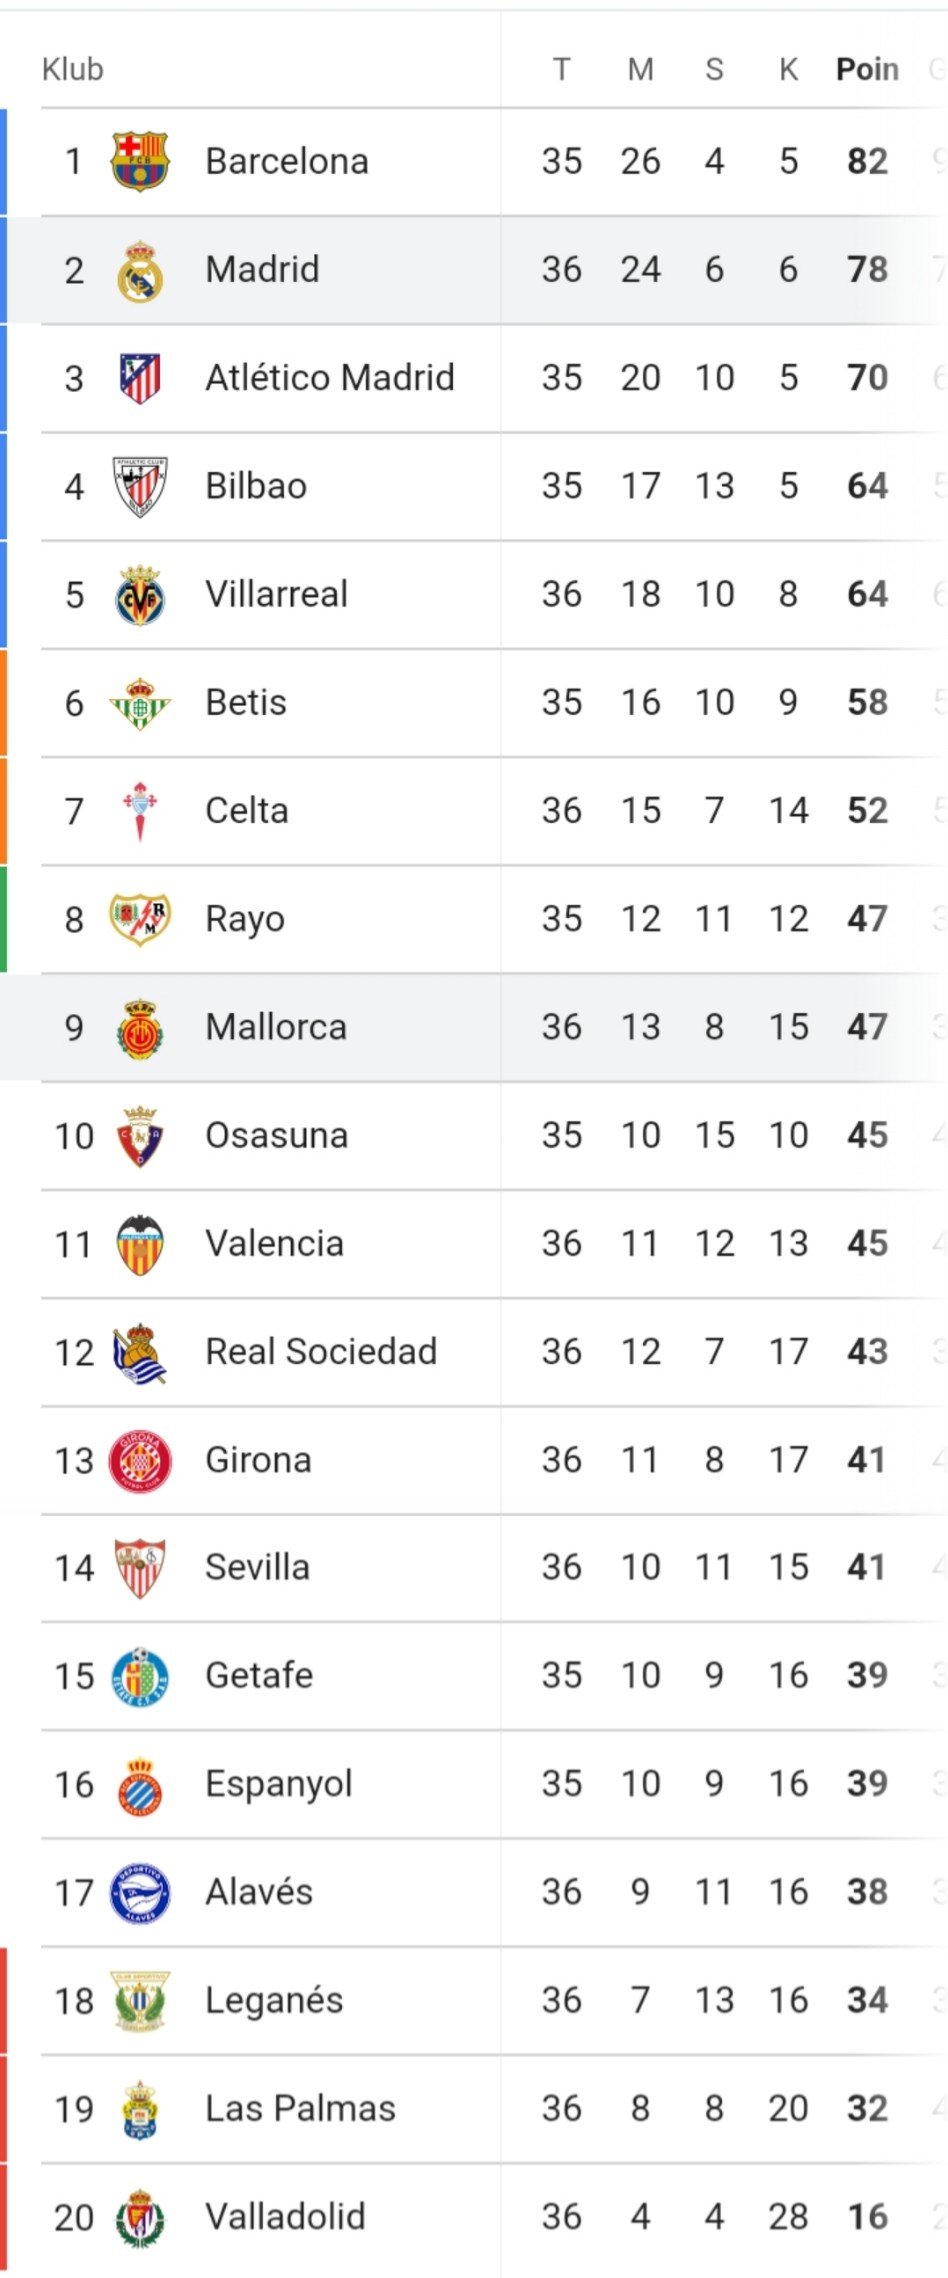The image size is (948, 2278).
Task: Click the Real Madrid crest icon
Action: coord(140,270)
